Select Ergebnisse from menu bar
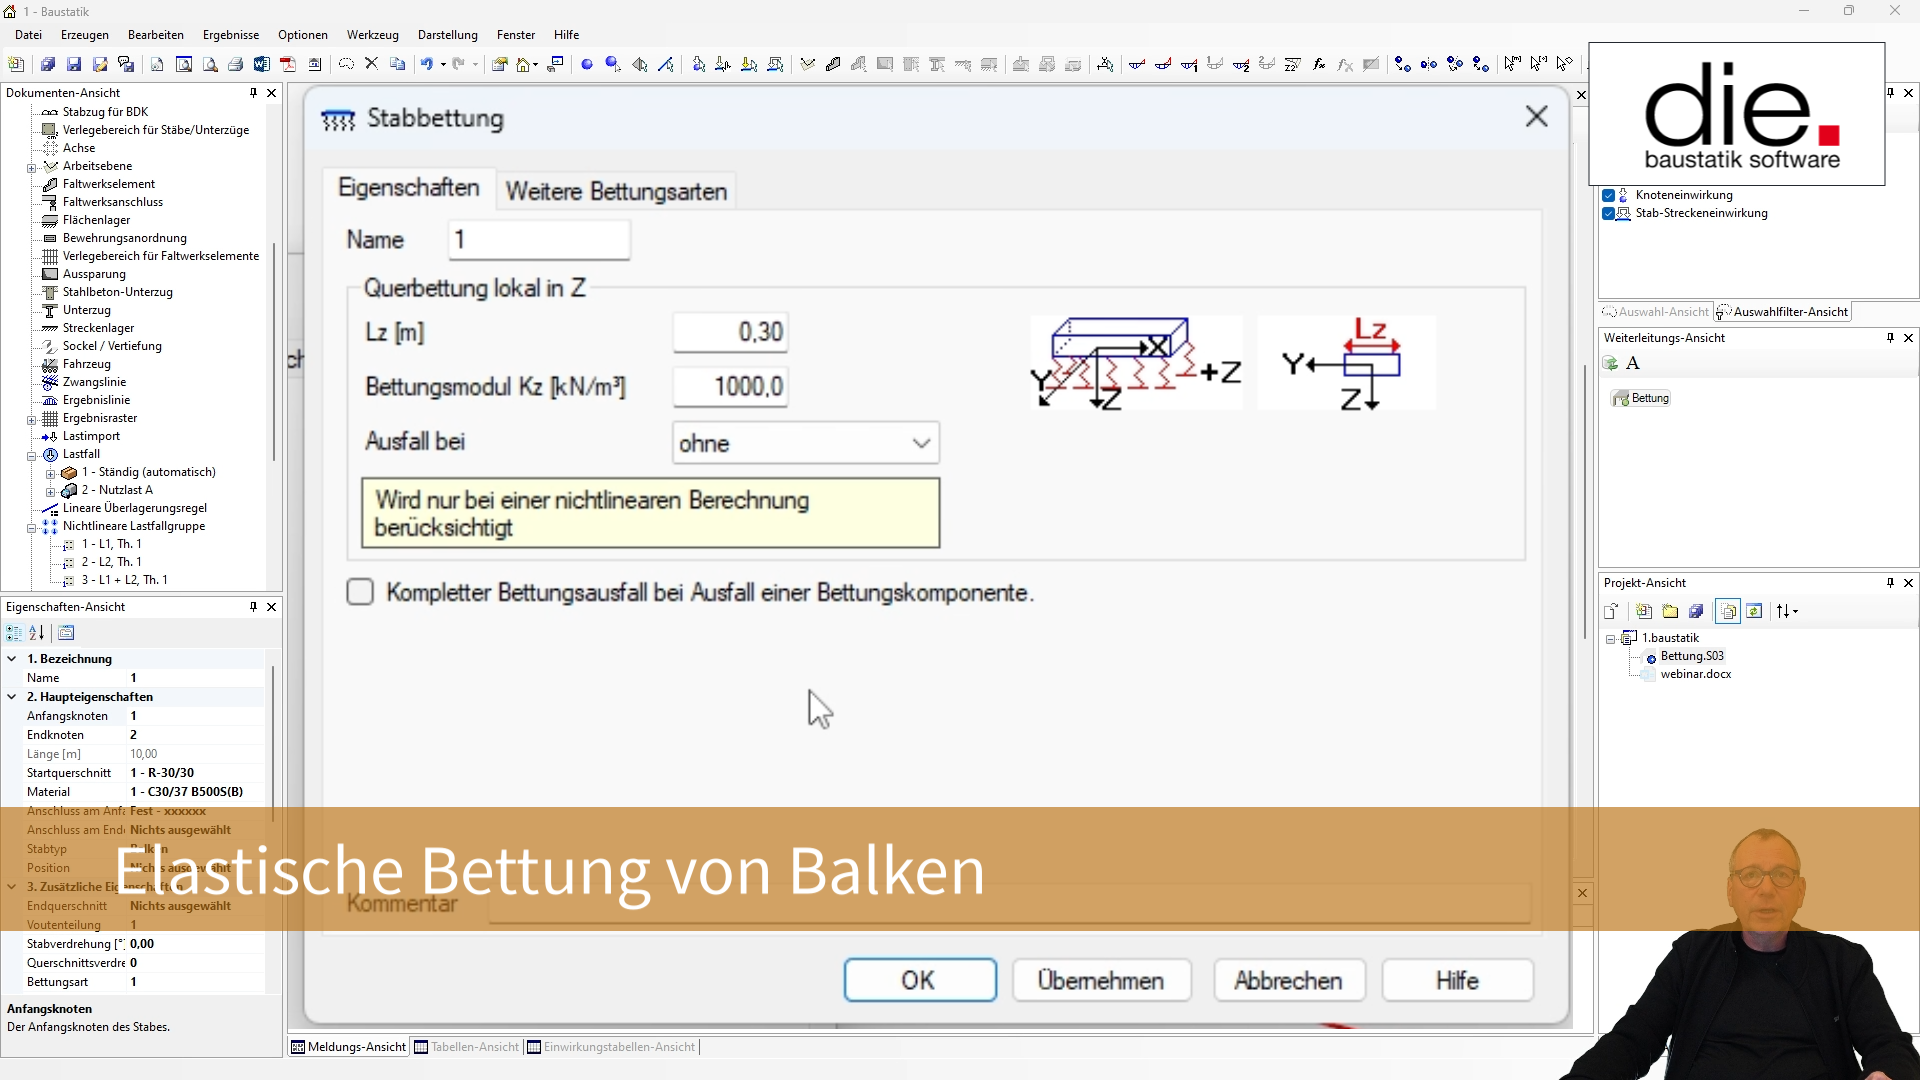Image resolution: width=1920 pixels, height=1080 pixels. [x=231, y=36]
